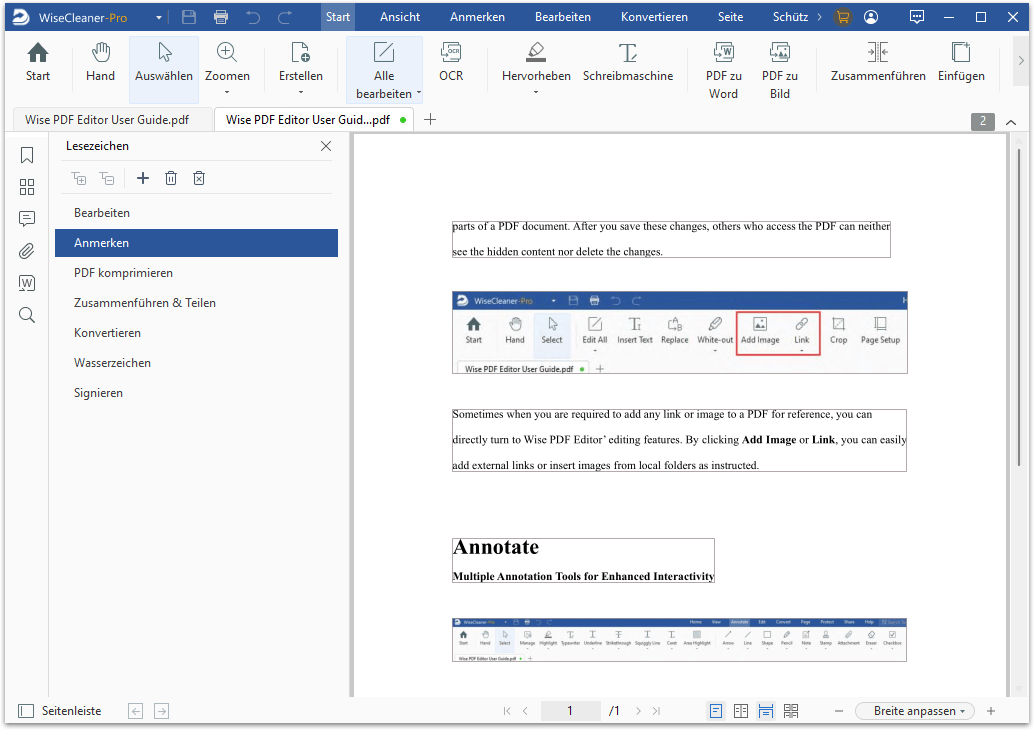
Task: Open attachments paperclip panel in sidebar
Action: (x=27, y=251)
